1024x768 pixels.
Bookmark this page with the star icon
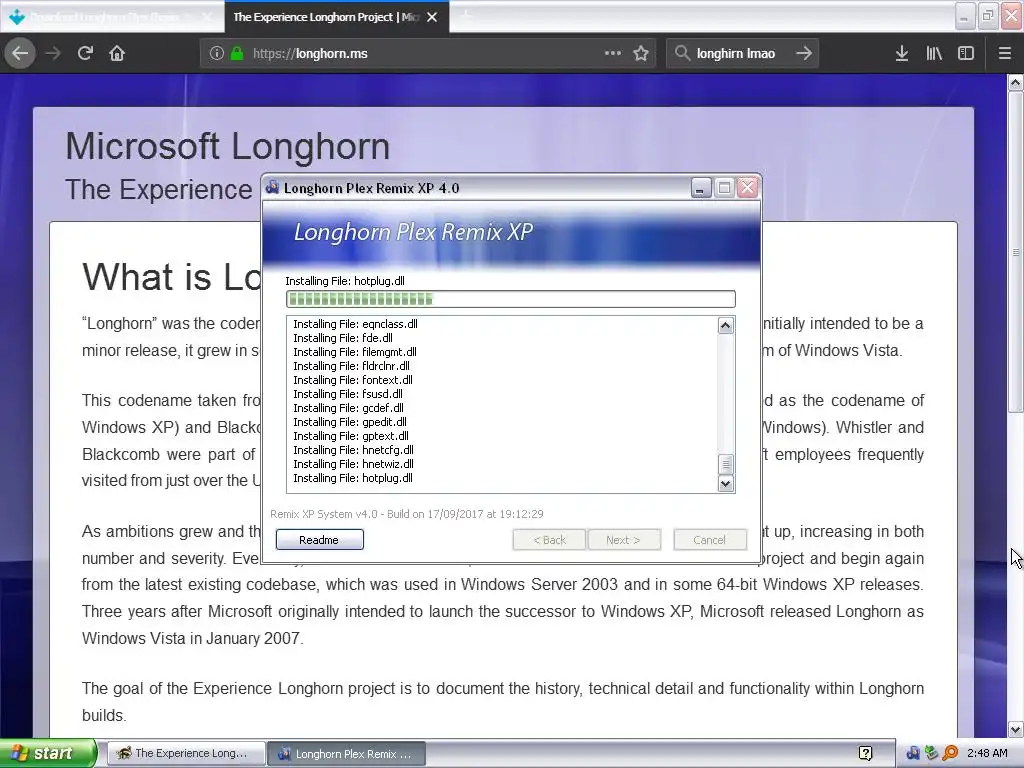coord(641,53)
